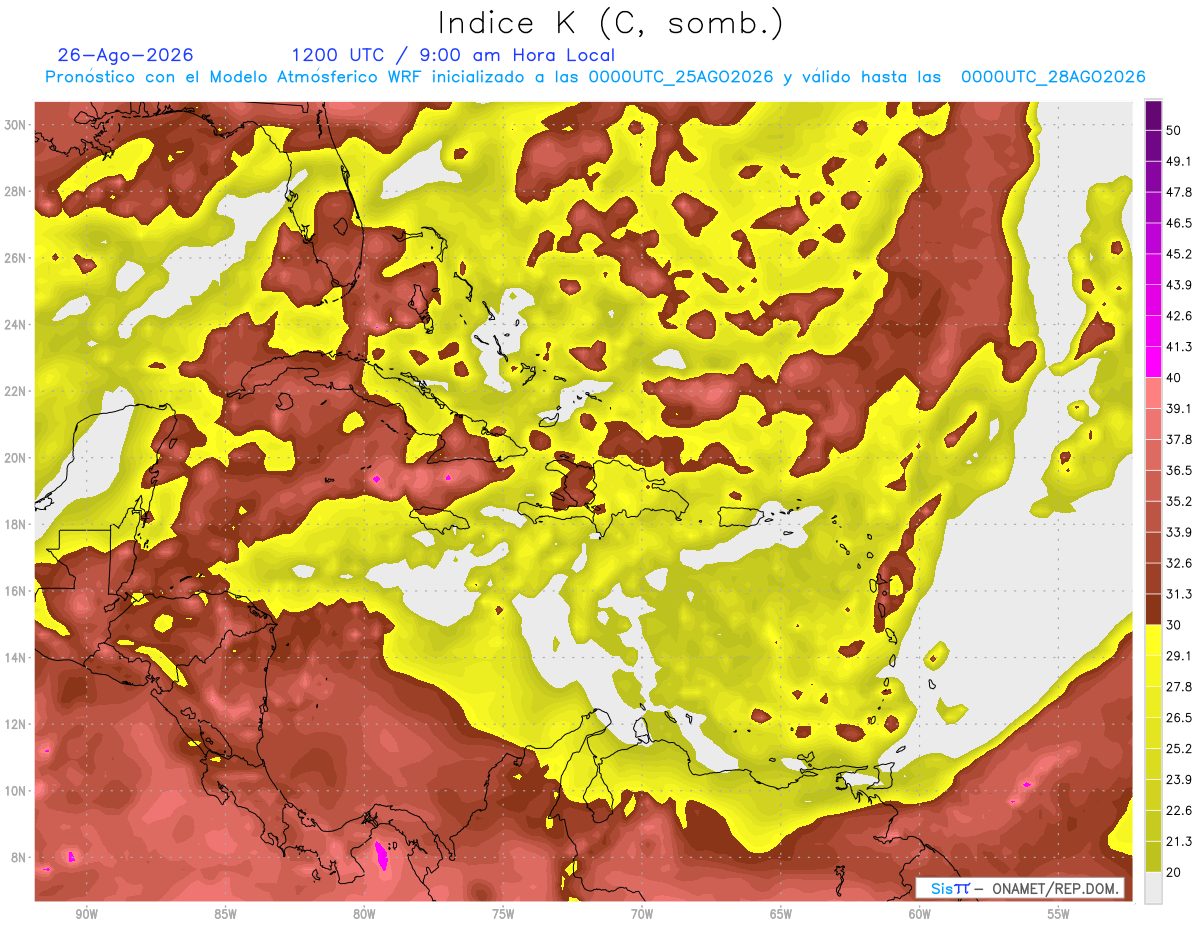
Task: Click the colorbar value 37.8
Action: pos(1178,439)
